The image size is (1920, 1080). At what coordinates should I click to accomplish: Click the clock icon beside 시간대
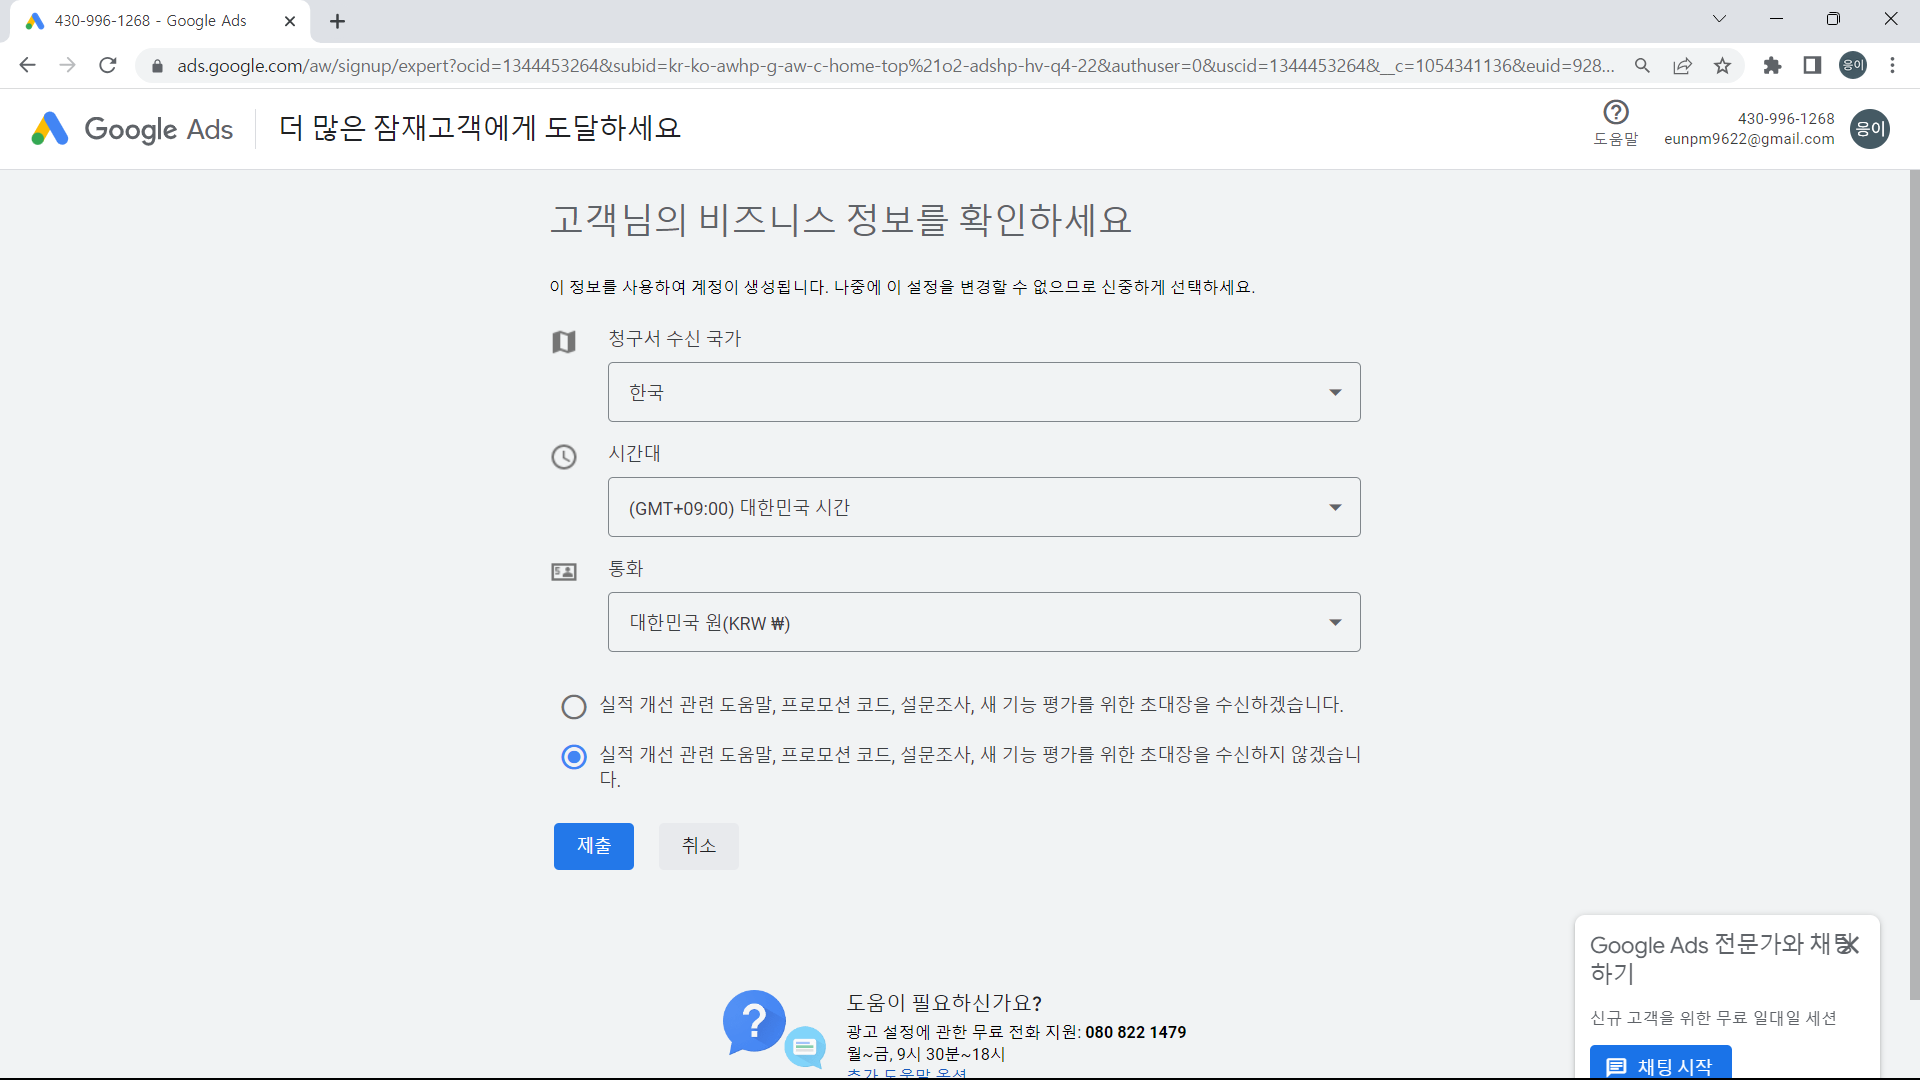point(564,457)
